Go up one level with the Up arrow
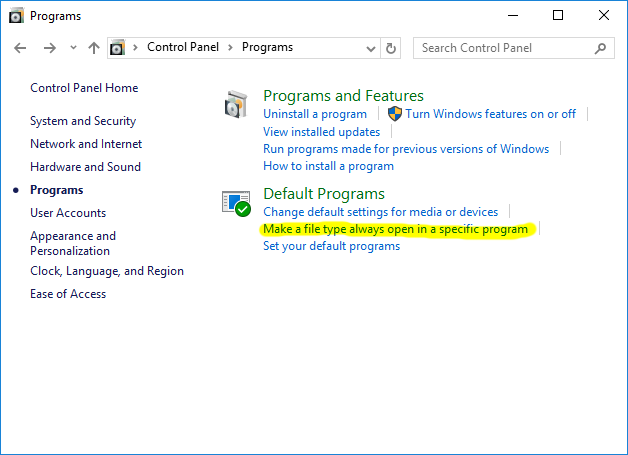 [94, 48]
